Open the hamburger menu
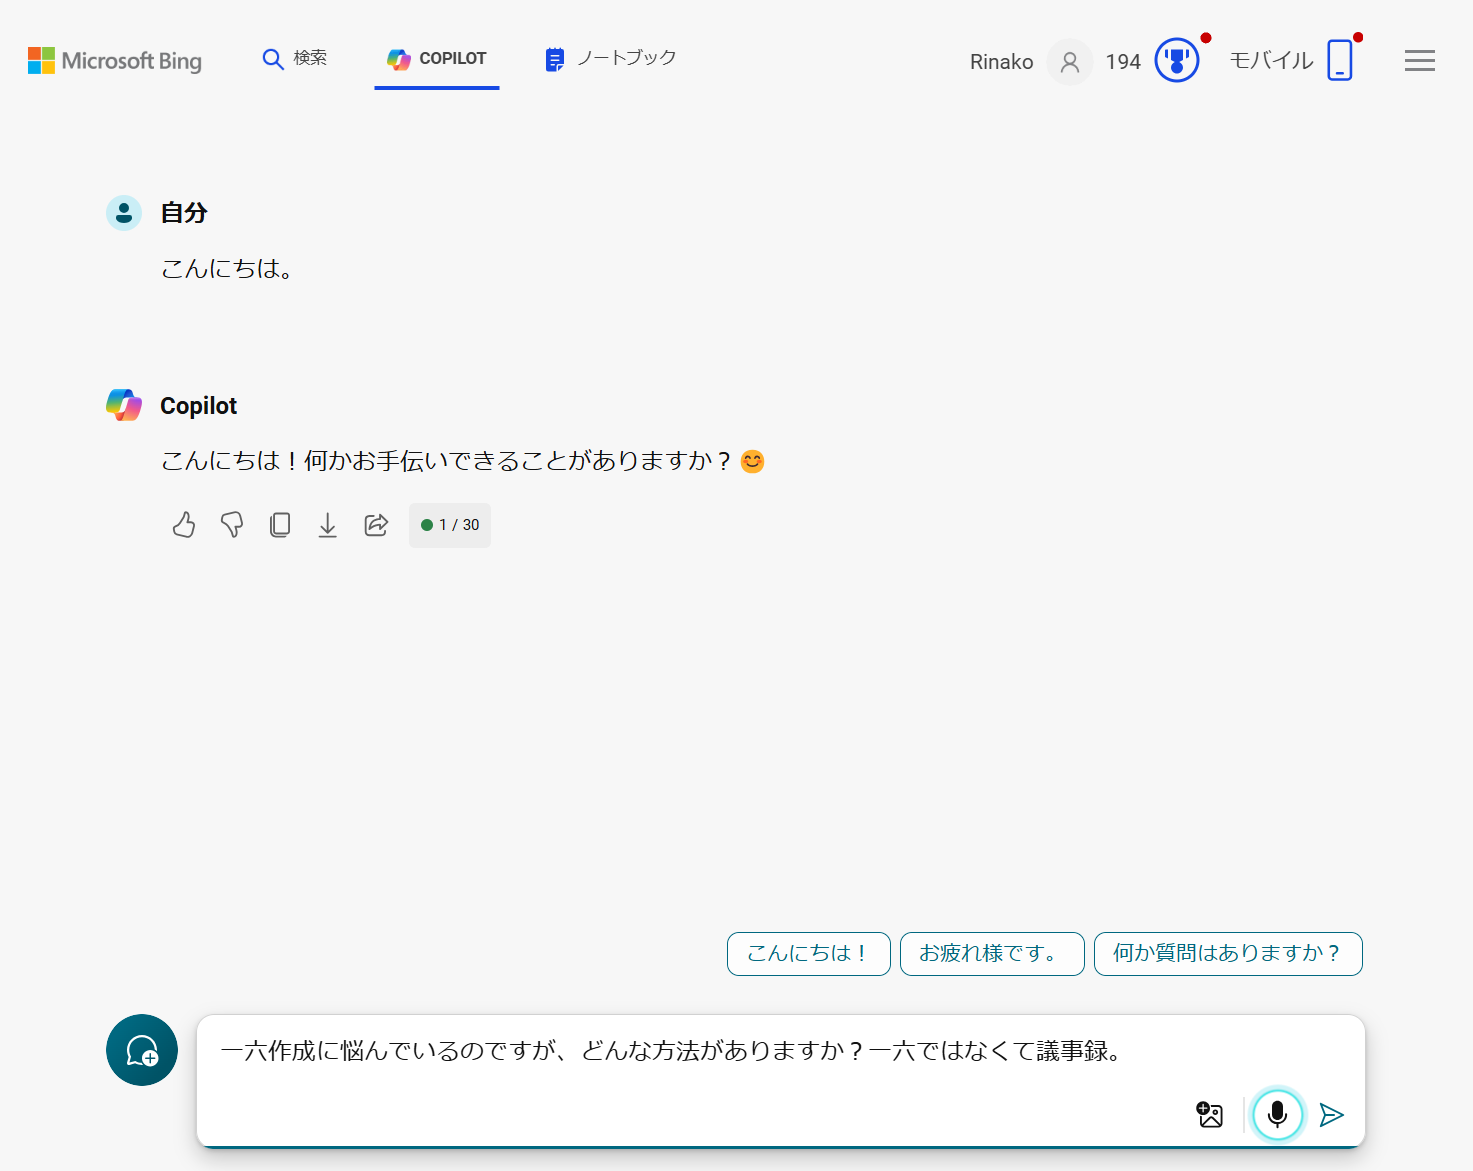1473x1171 pixels. tap(1419, 60)
